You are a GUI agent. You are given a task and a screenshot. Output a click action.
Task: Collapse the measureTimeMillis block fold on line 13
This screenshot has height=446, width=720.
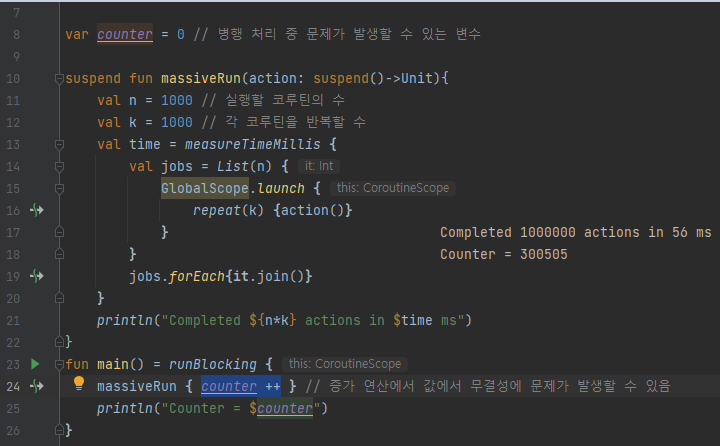(59, 145)
